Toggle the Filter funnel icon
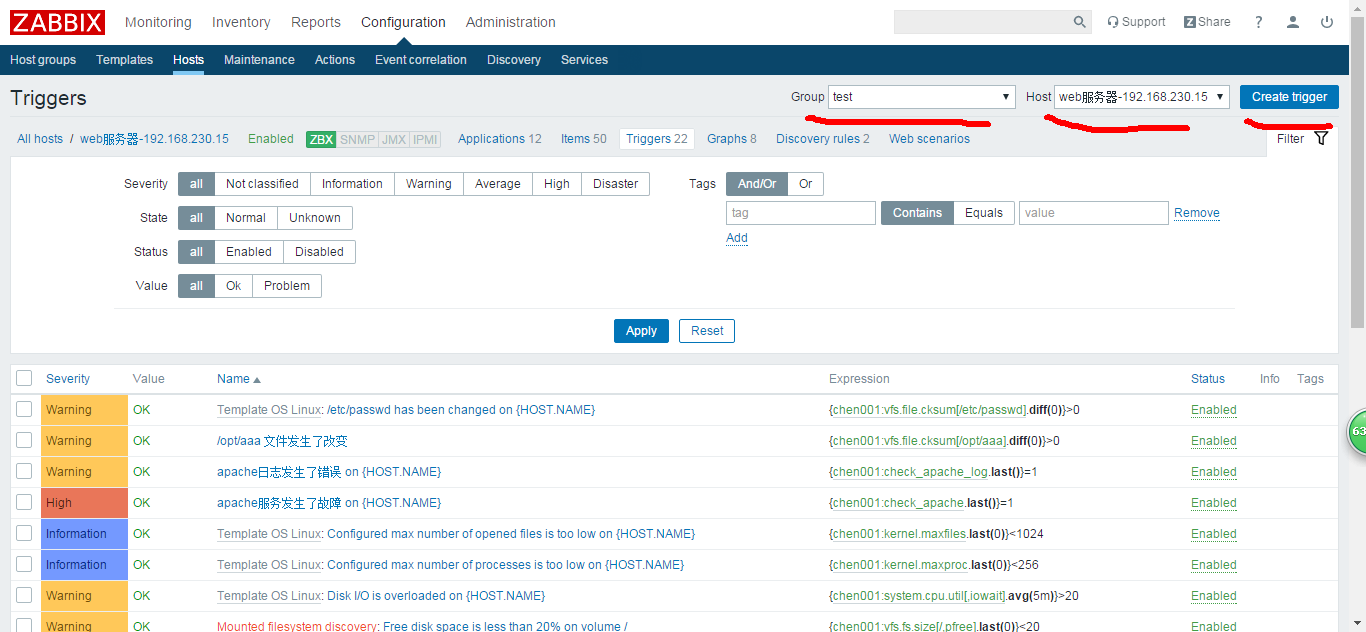The image size is (1366, 632). (1321, 139)
